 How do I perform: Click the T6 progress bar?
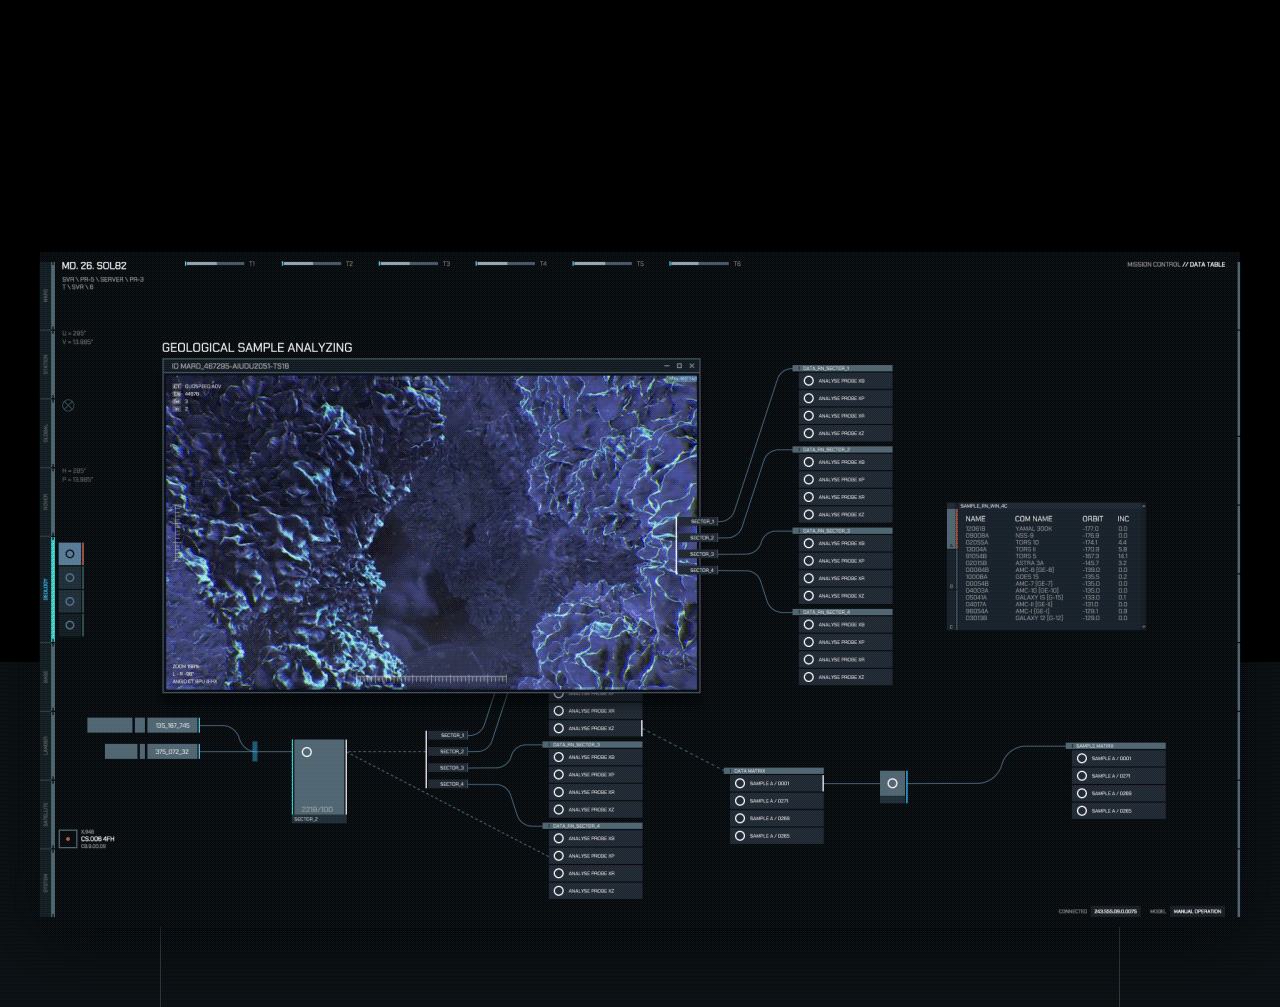point(699,264)
